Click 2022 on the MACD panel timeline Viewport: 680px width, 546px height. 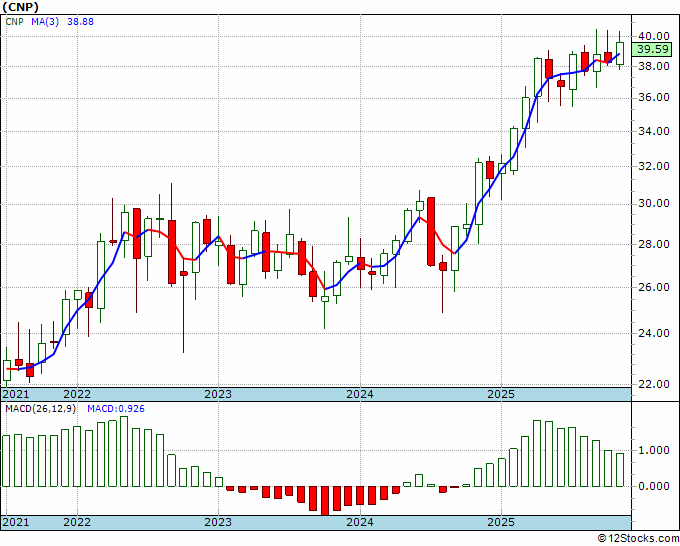(x=77, y=522)
